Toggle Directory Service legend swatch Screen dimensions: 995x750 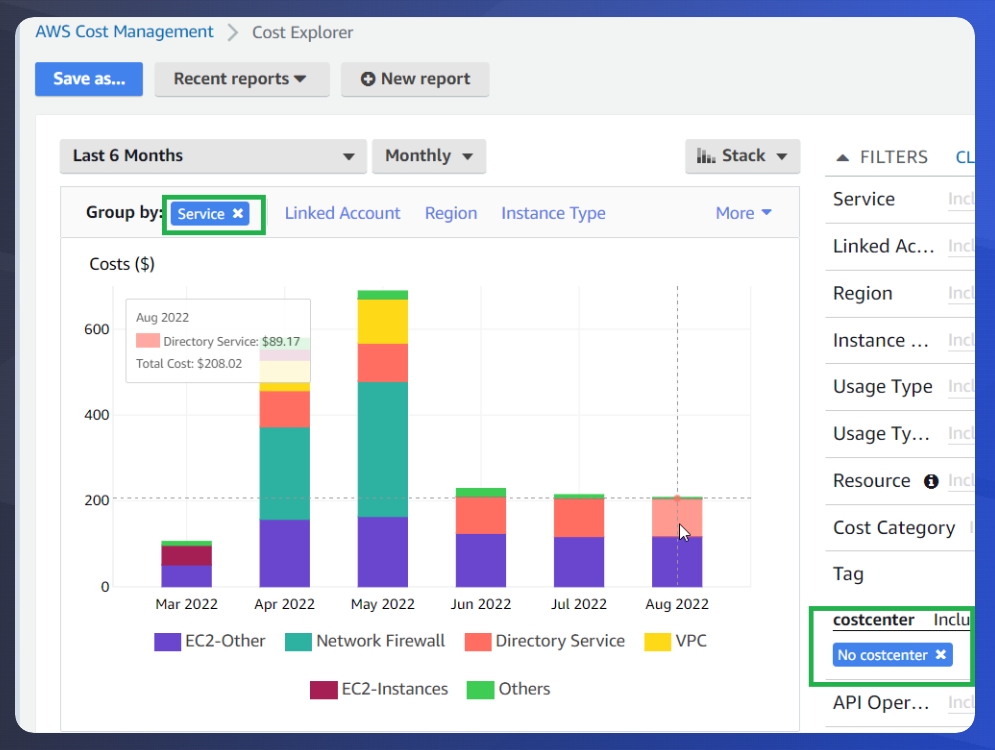coord(478,641)
